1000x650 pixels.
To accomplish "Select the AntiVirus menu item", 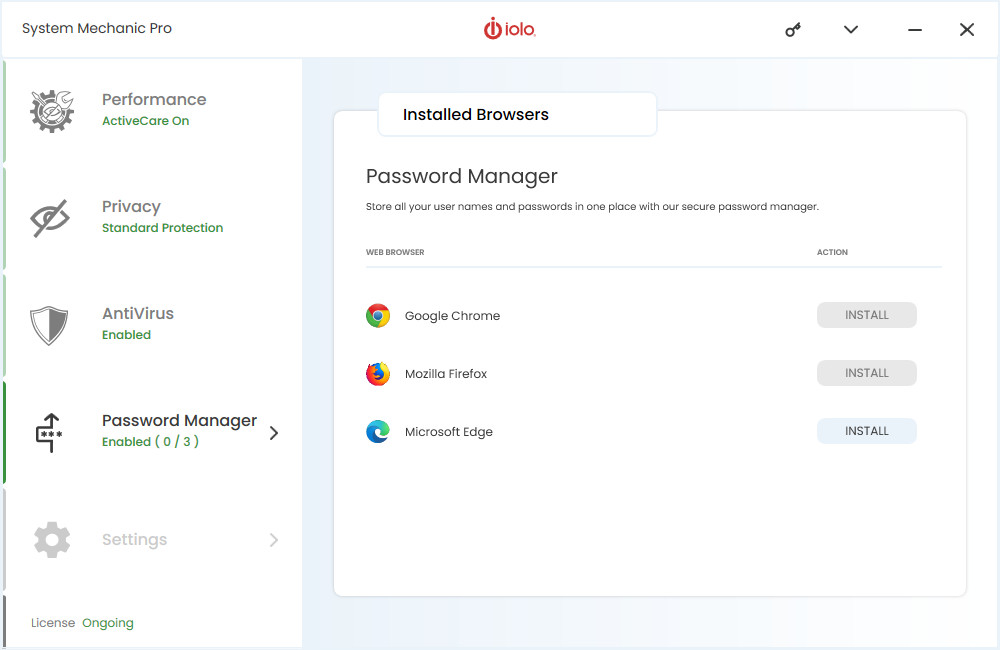I will coord(152,325).
